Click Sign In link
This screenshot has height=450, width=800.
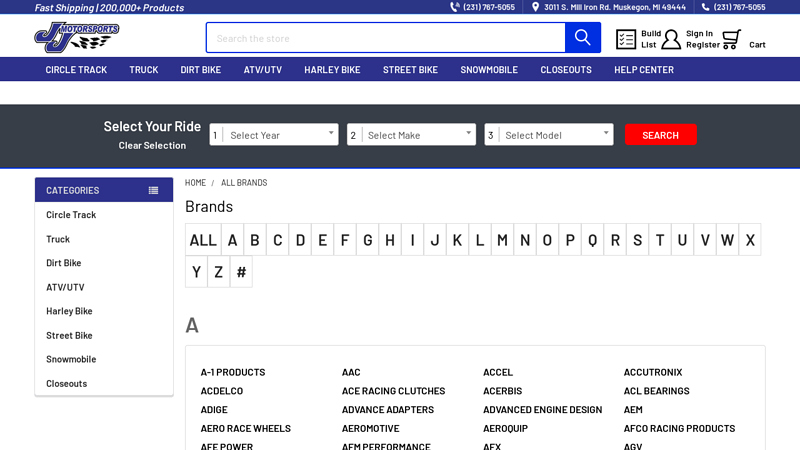pyautogui.click(x=699, y=33)
